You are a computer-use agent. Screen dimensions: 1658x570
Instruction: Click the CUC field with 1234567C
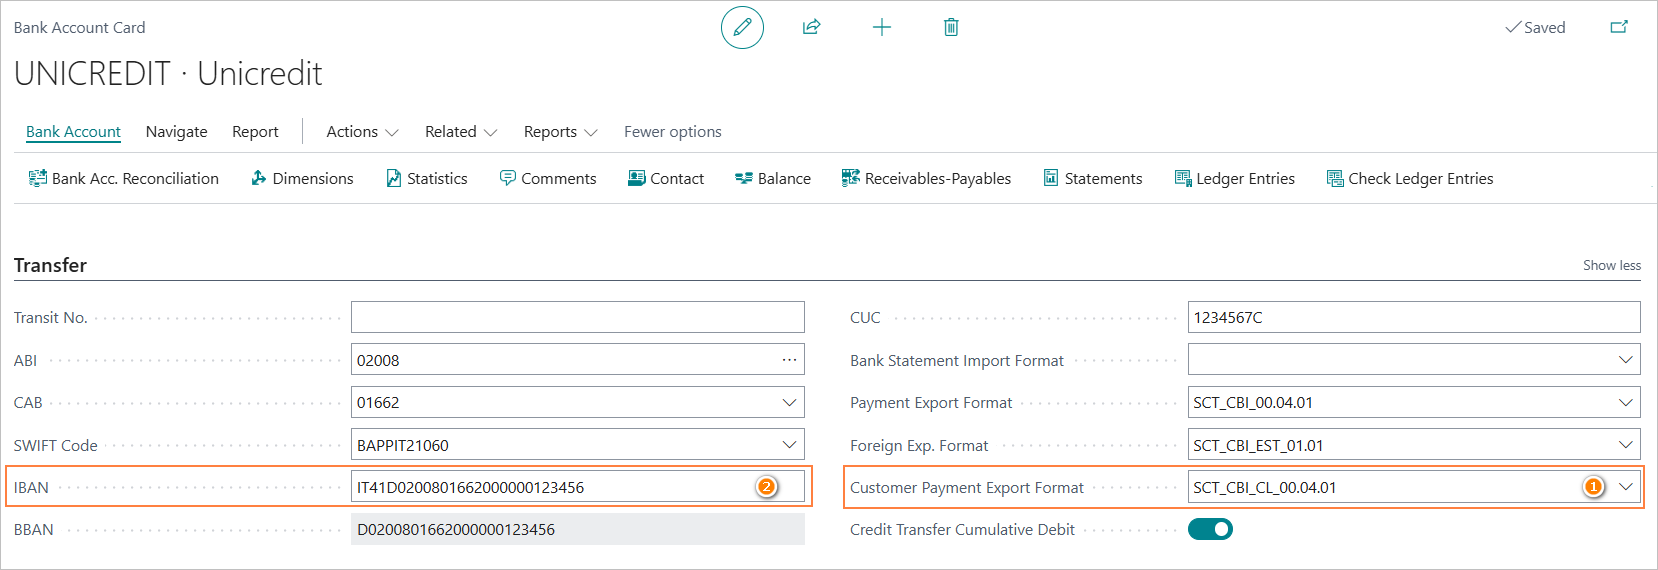1414,317
